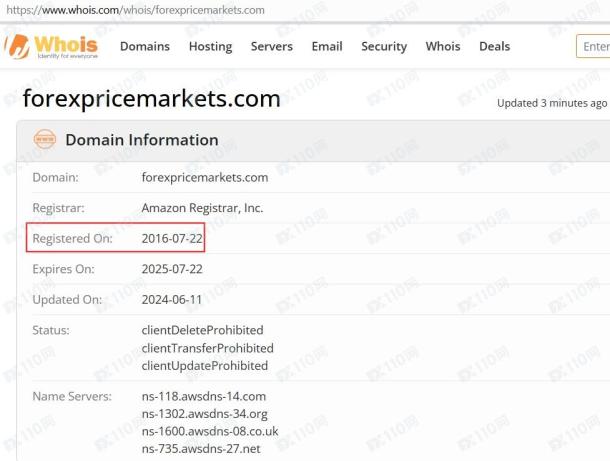Click the 'Updated On:' label
The height and width of the screenshot is (461, 610).
coord(67,300)
